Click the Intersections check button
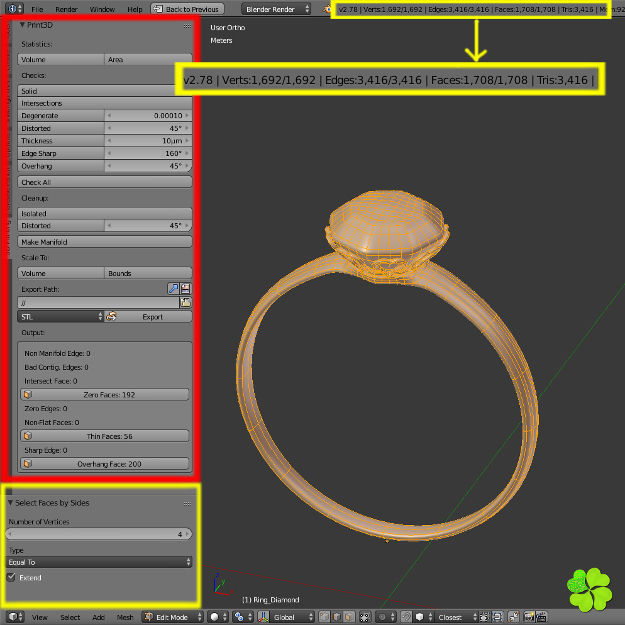 (105, 103)
